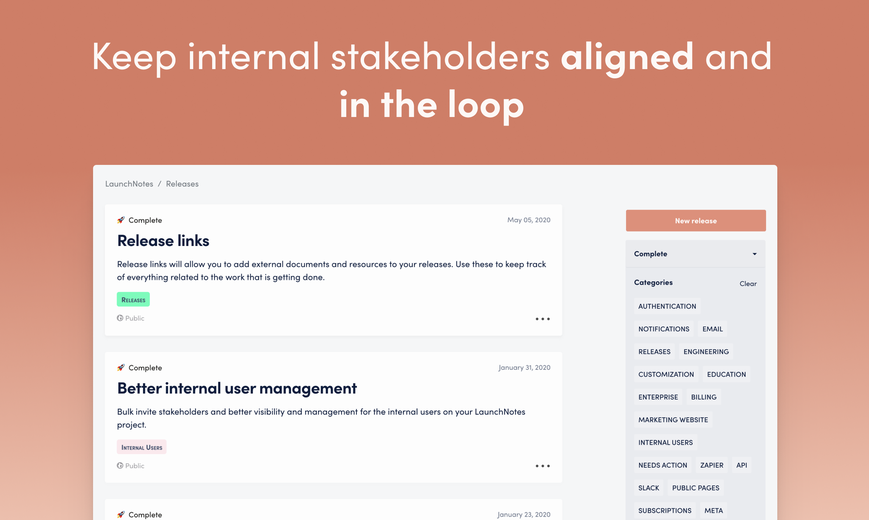Click the green Releases tag
Image resolution: width=869 pixels, height=520 pixels.
point(133,299)
